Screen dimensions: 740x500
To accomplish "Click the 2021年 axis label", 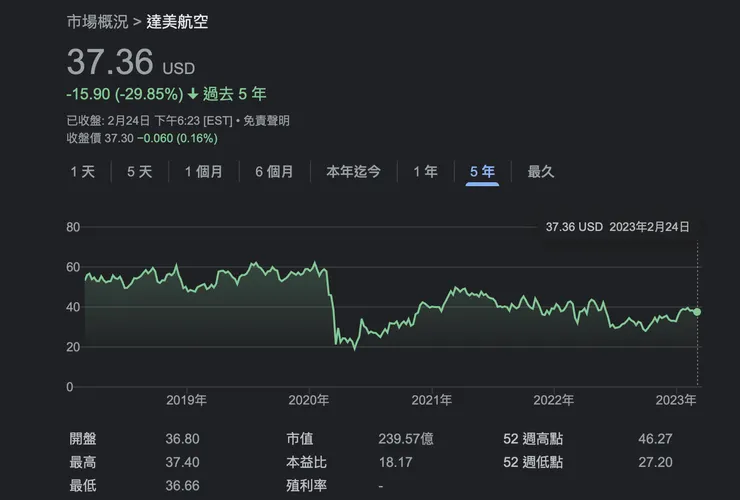I will (431, 400).
